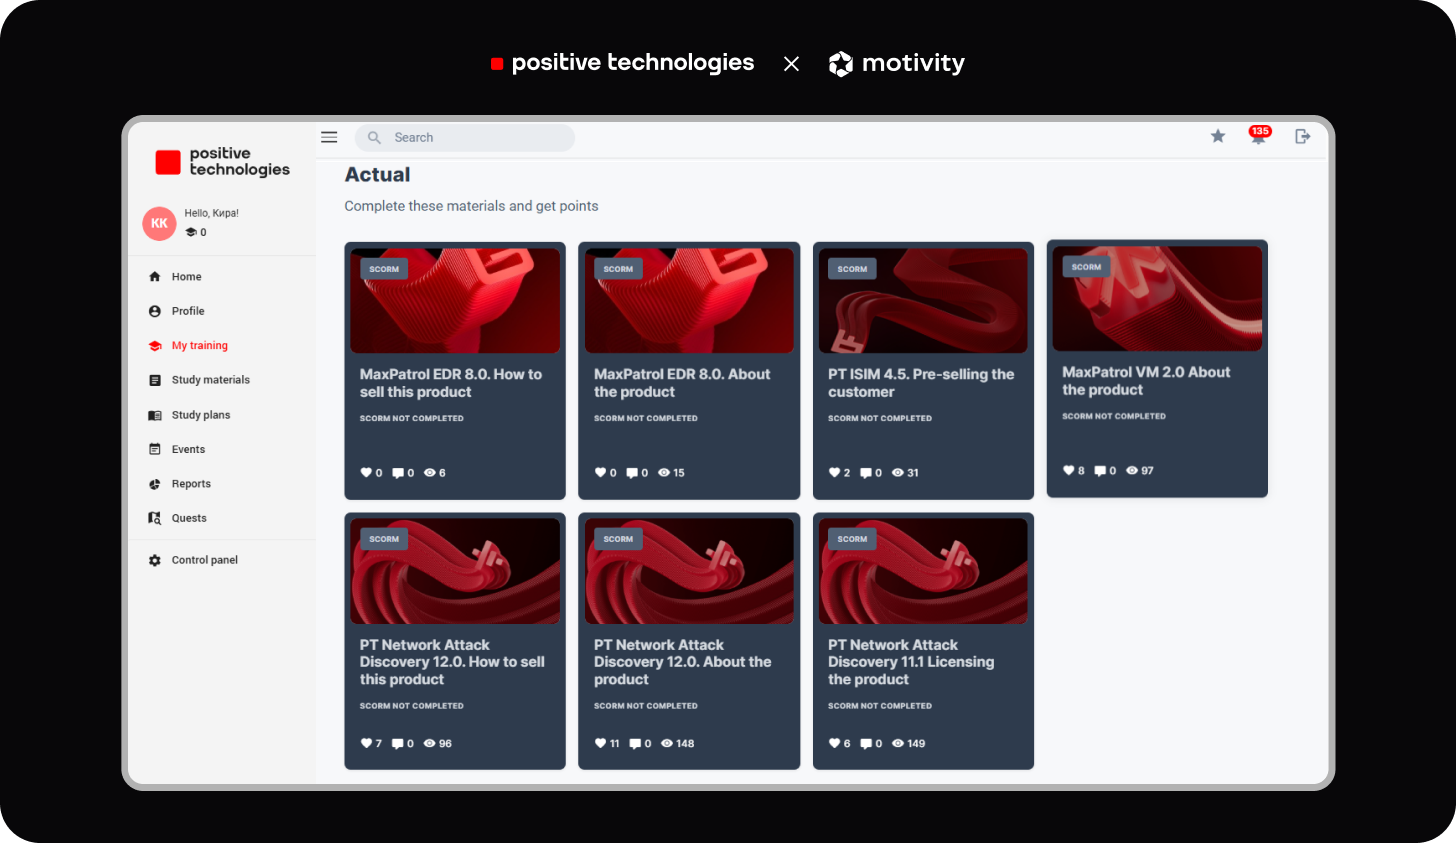Click the heart on PT Network Attack Discovery 11.1 card

[x=834, y=744]
